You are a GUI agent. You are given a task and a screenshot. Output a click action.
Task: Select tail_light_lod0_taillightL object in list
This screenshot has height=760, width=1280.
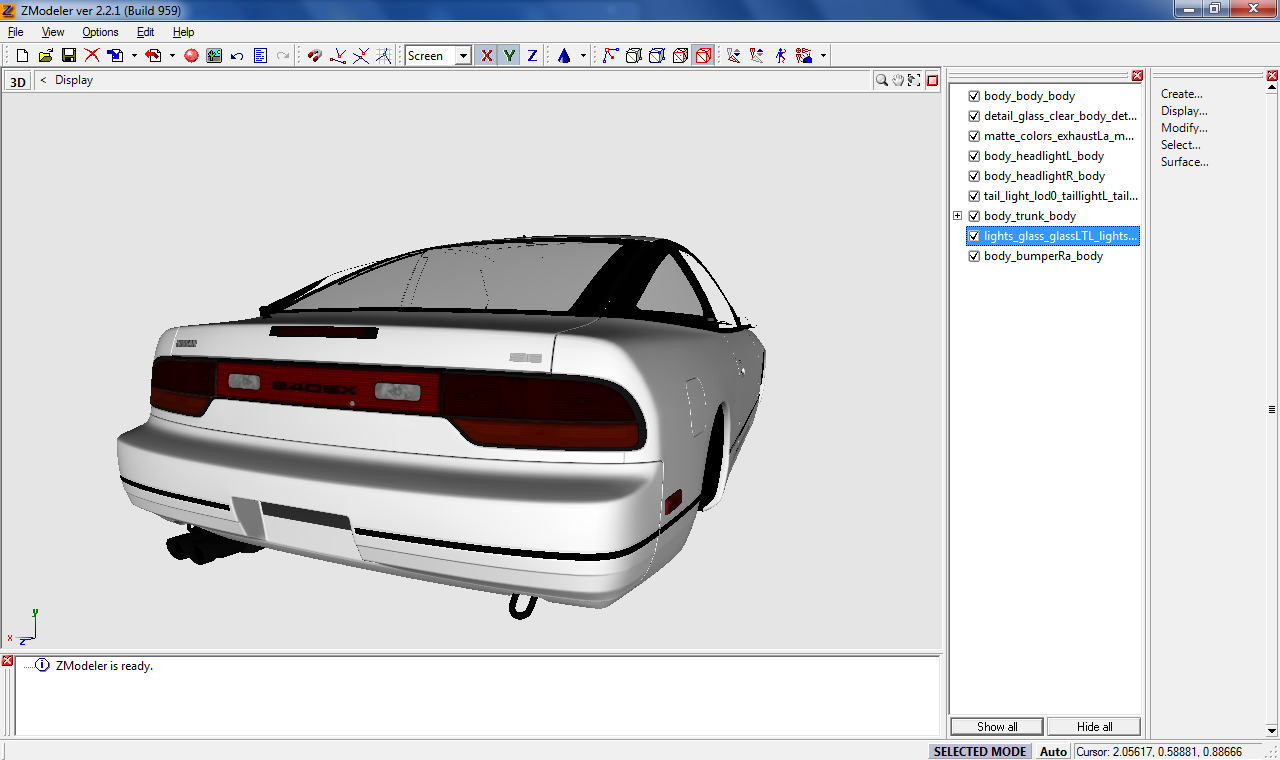click(1060, 196)
